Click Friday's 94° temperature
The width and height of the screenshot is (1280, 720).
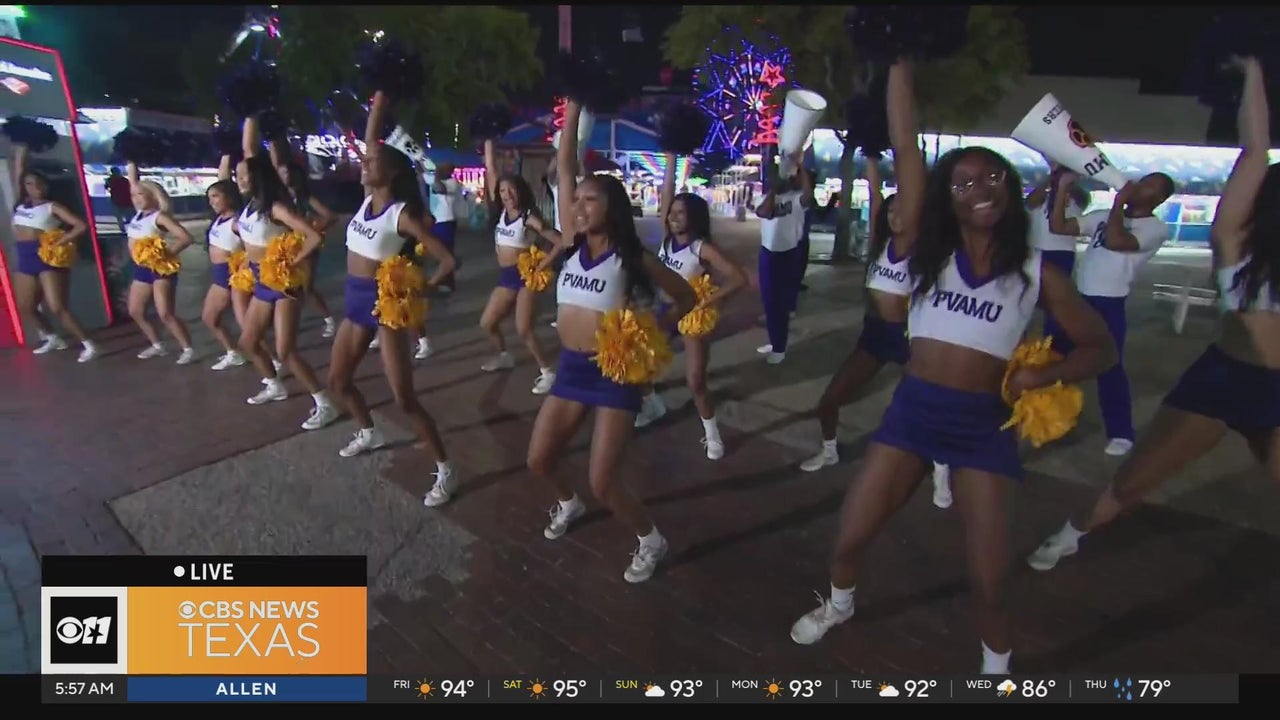[x=457, y=688]
